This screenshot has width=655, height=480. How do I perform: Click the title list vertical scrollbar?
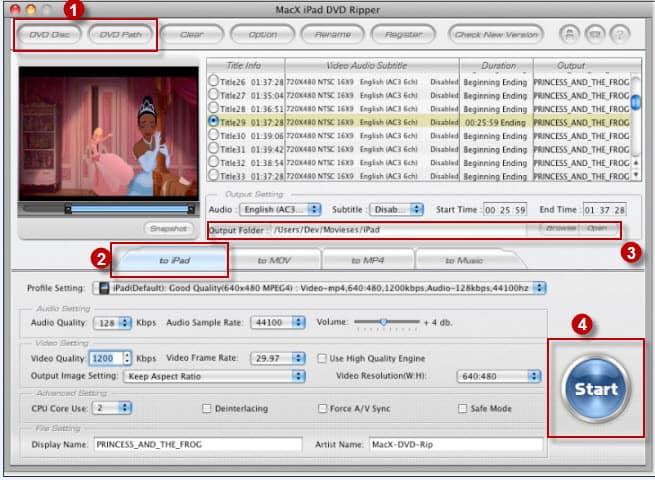click(x=636, y=102)
